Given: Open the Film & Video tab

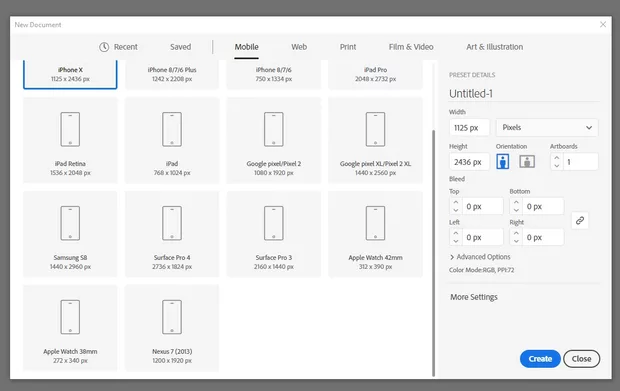Looking at the screenshot, I should tap(411, 47).
